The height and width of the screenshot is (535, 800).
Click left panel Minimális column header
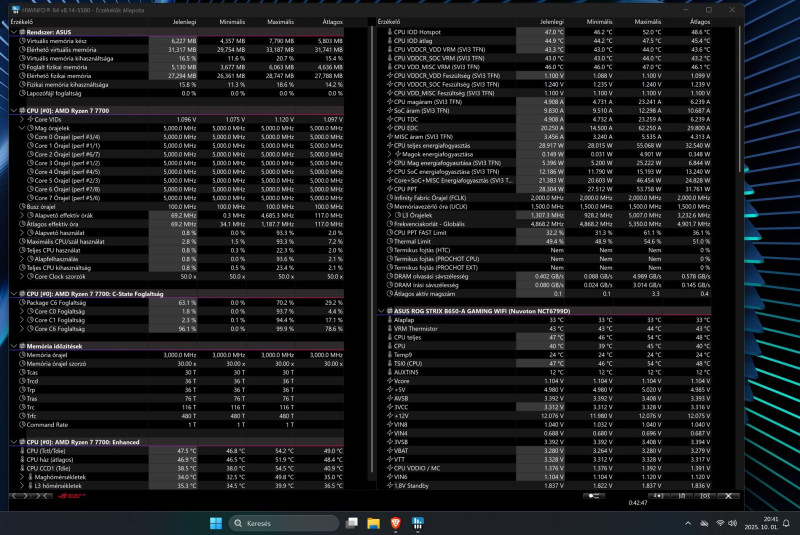coord(232,22)
